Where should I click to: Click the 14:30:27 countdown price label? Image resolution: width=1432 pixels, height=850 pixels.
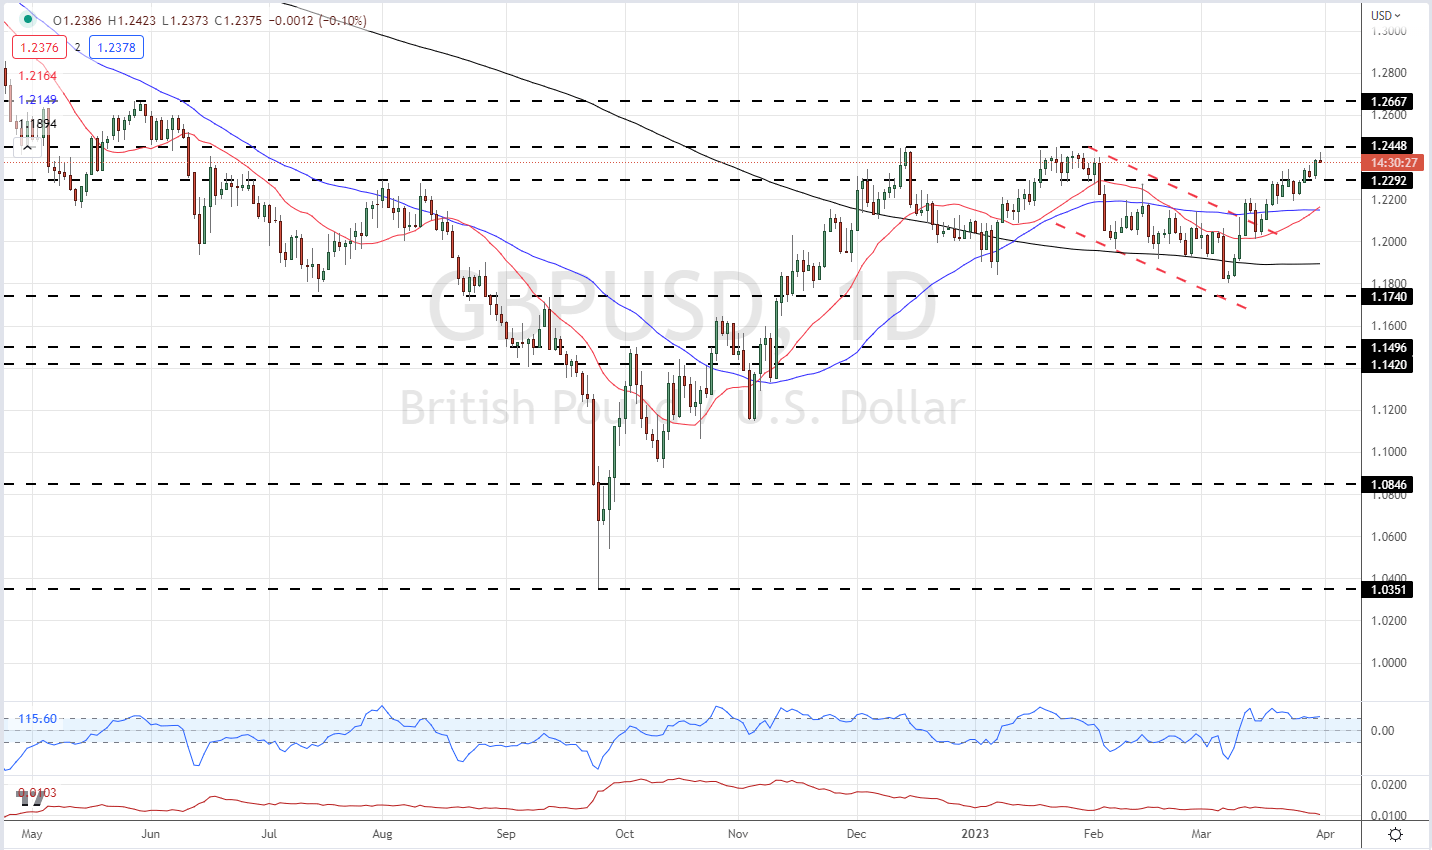click(x=1394, y=163)
